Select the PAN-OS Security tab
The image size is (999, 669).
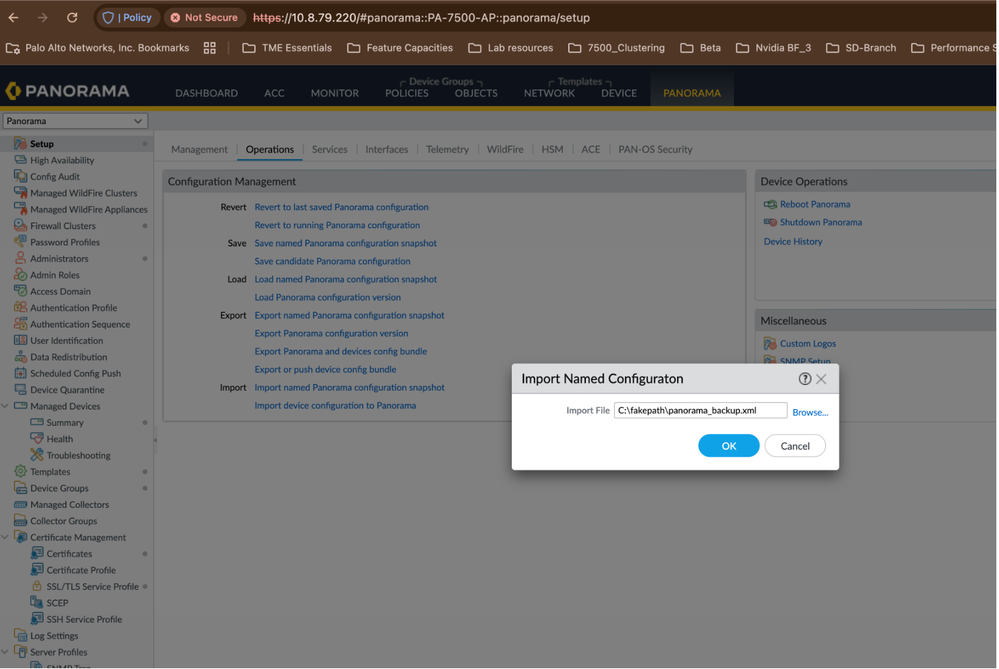click(x=655, y=149)
